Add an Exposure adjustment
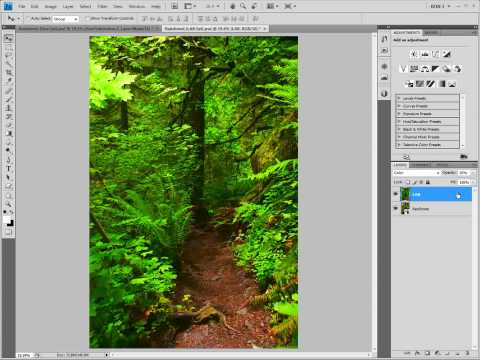The image size is (480, 360). pyautogui.click(x=447, y=54)
